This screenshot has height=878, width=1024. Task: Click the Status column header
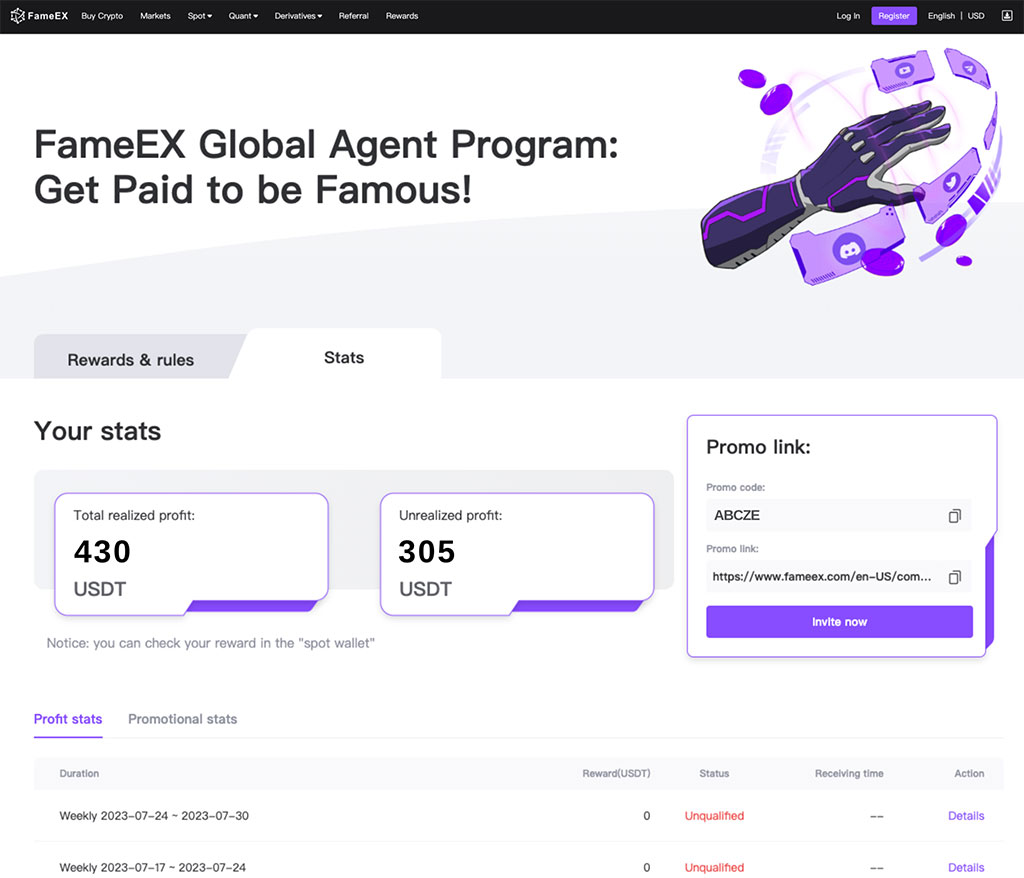pyautogui.click(x=714, y=773)
